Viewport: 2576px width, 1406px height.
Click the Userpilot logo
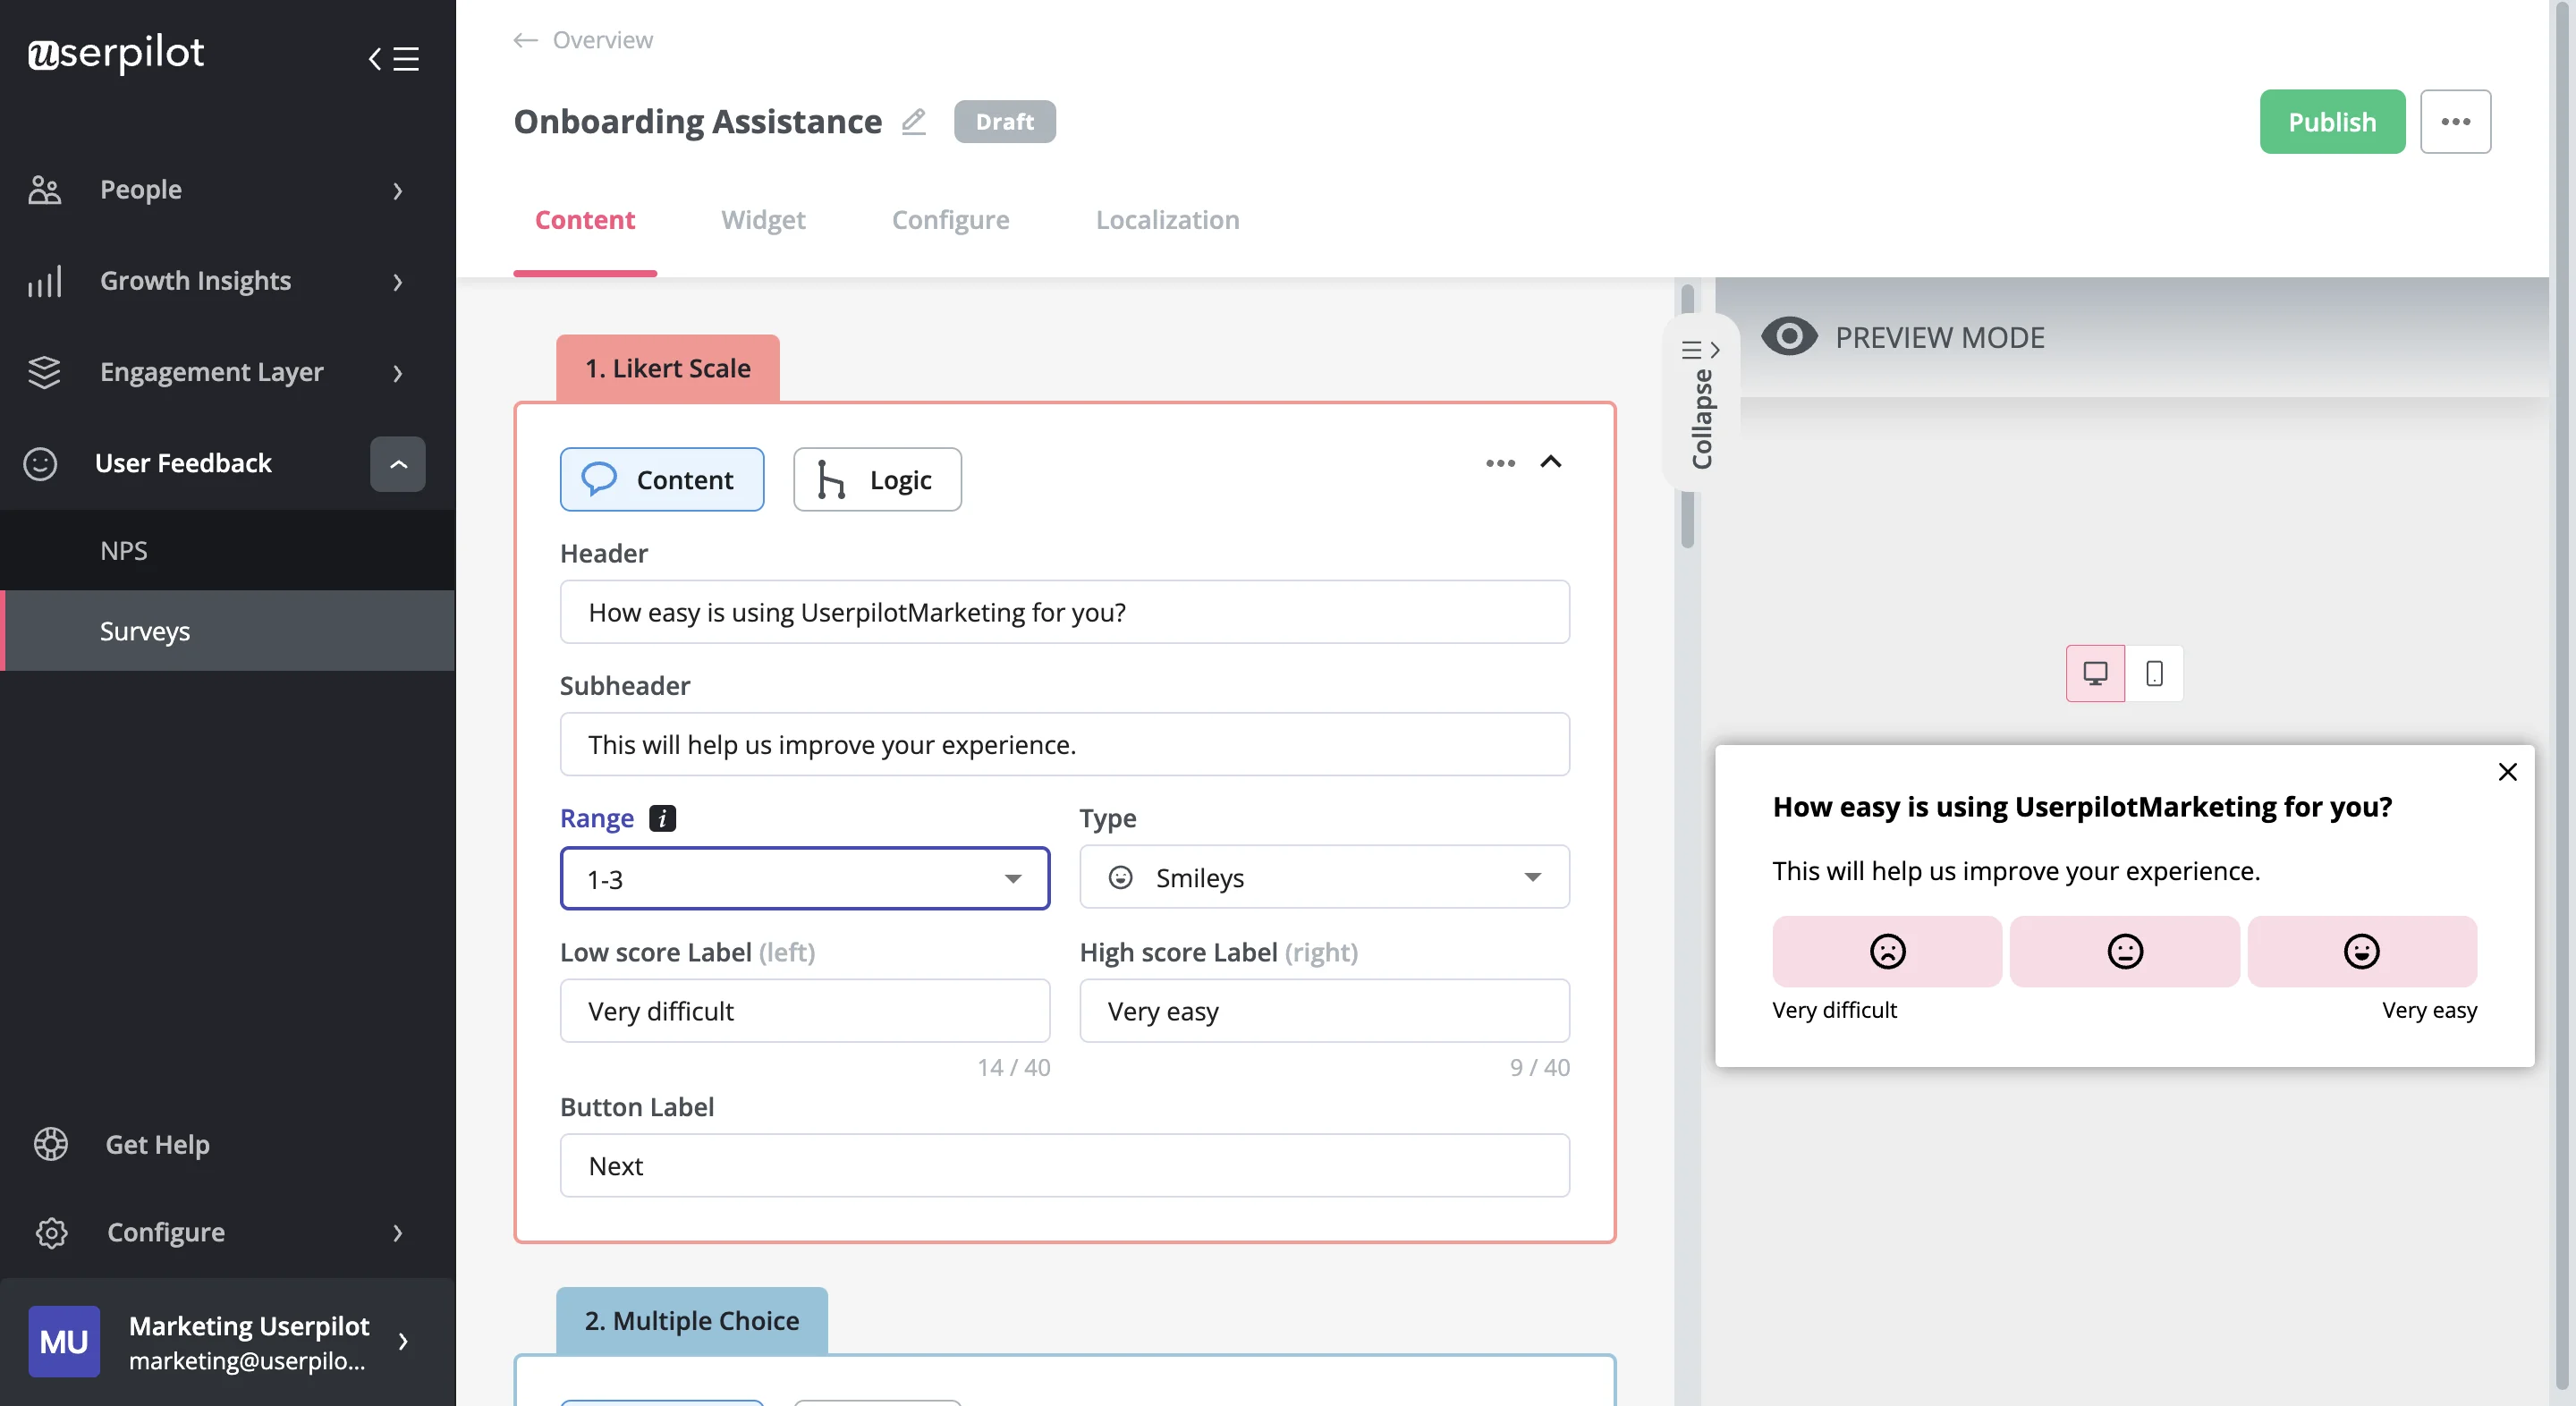[x=116, y=53]
